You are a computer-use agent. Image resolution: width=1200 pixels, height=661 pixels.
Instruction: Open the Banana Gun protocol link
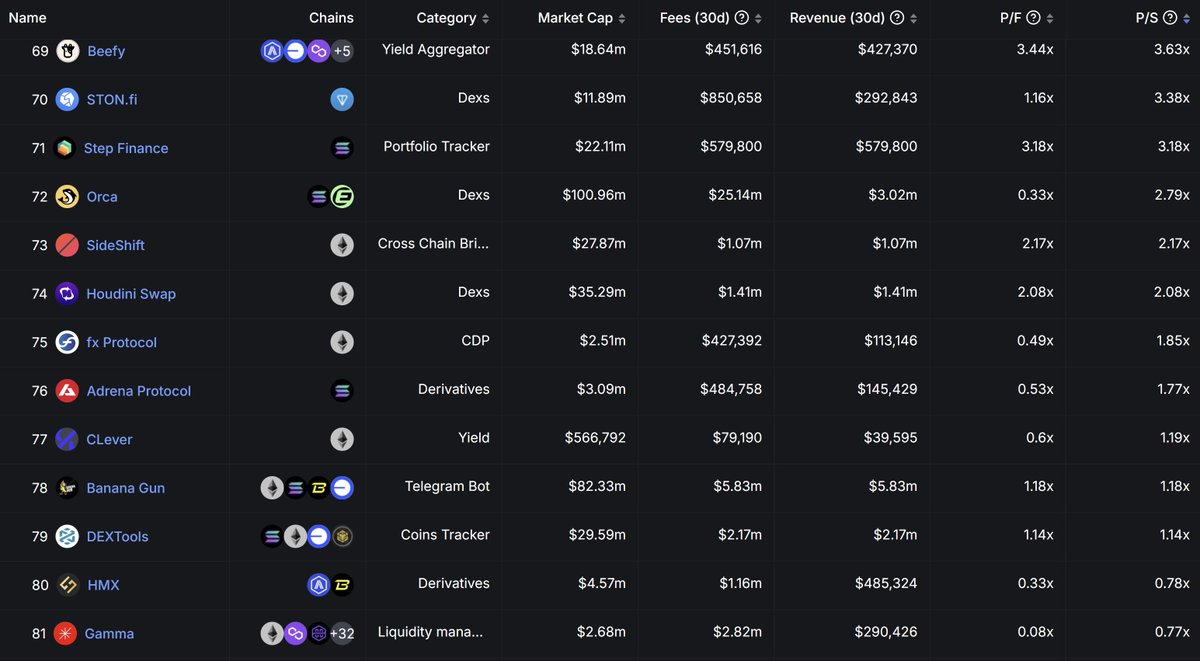pyautogui.click(x=126, y=488)
